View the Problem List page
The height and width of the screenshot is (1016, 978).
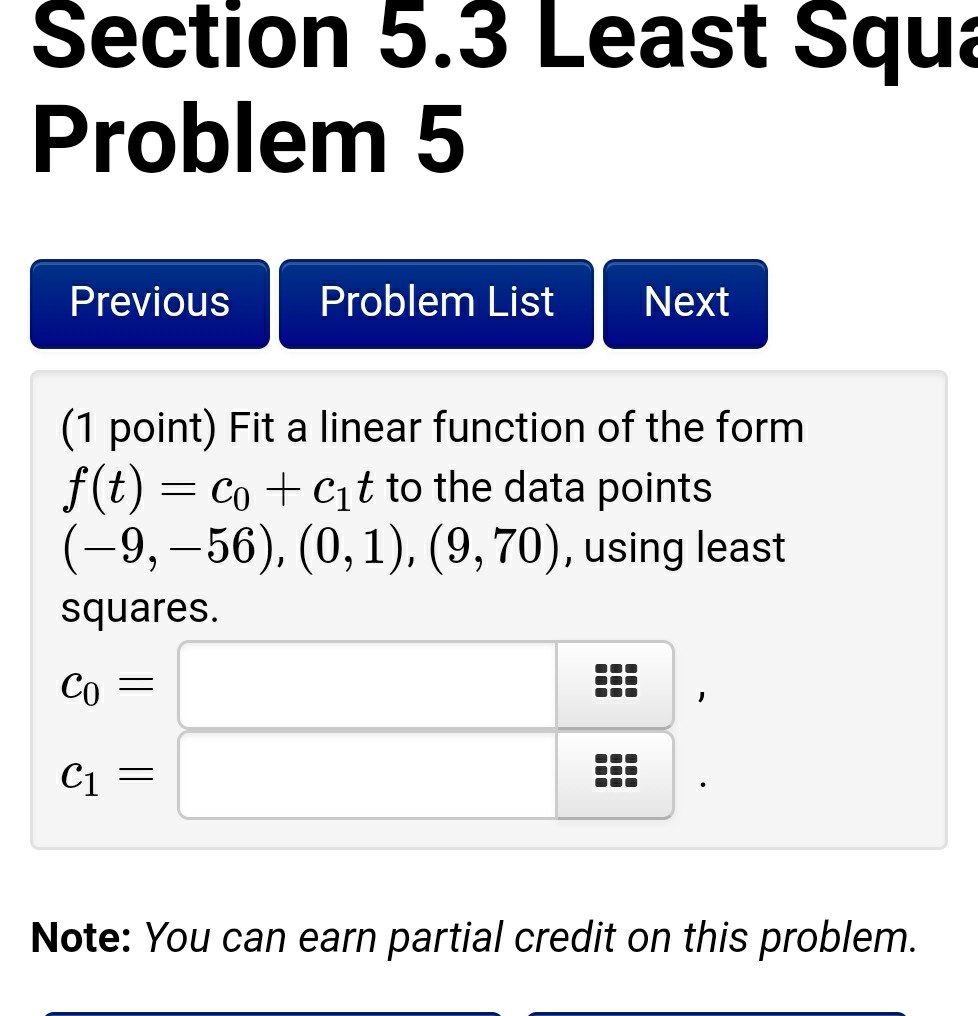tap(436, 302)
